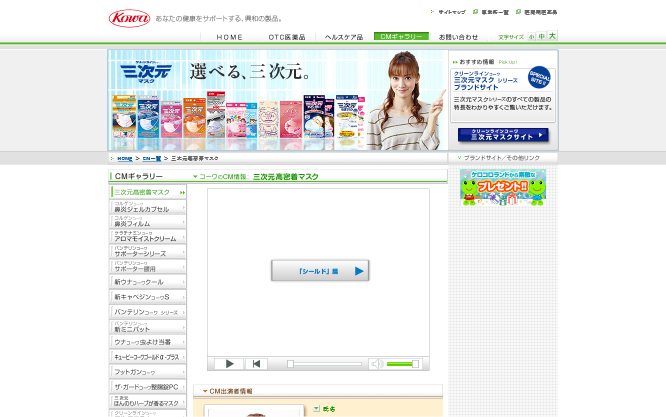Select ほんのりハーブが香るマスク in the sidebar
The height and width of the screenshot is (417, 666).
click(x=148, y=401)
